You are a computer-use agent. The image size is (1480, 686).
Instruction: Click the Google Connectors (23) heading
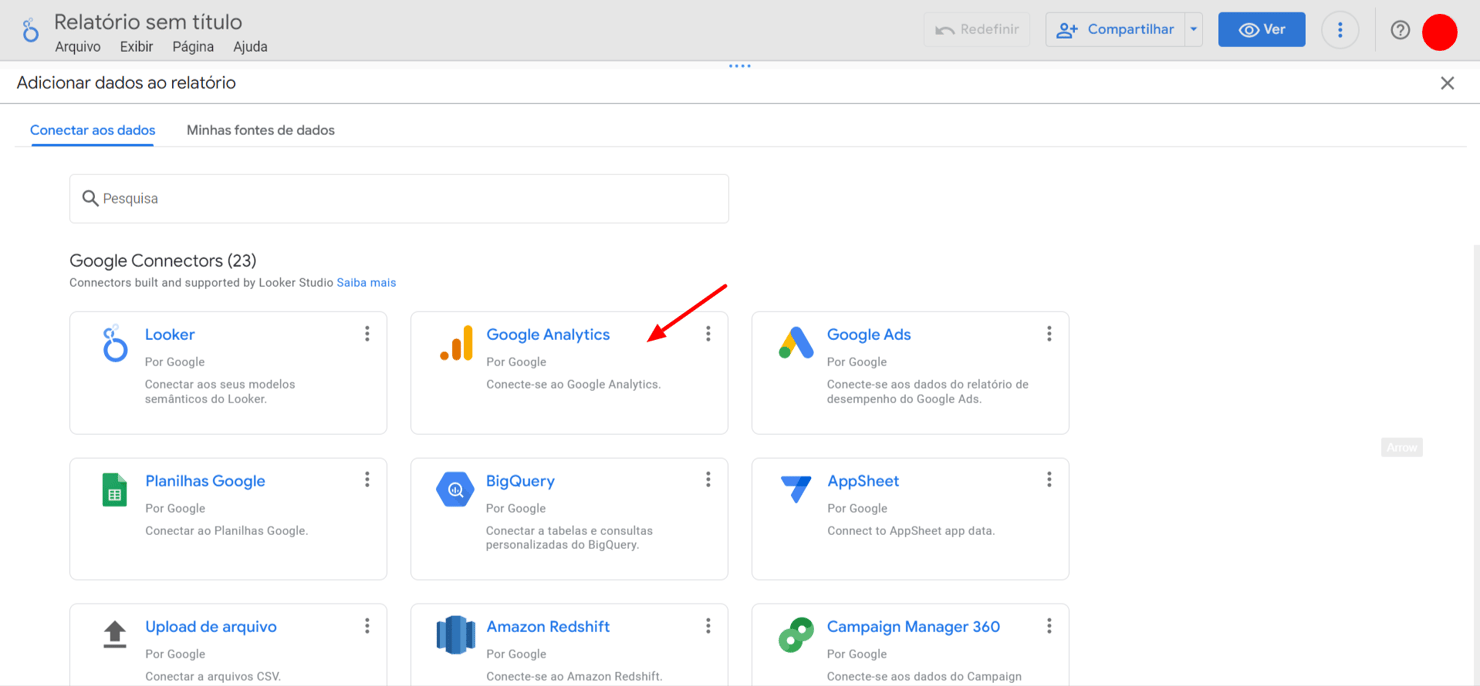[x=163, y=261]
